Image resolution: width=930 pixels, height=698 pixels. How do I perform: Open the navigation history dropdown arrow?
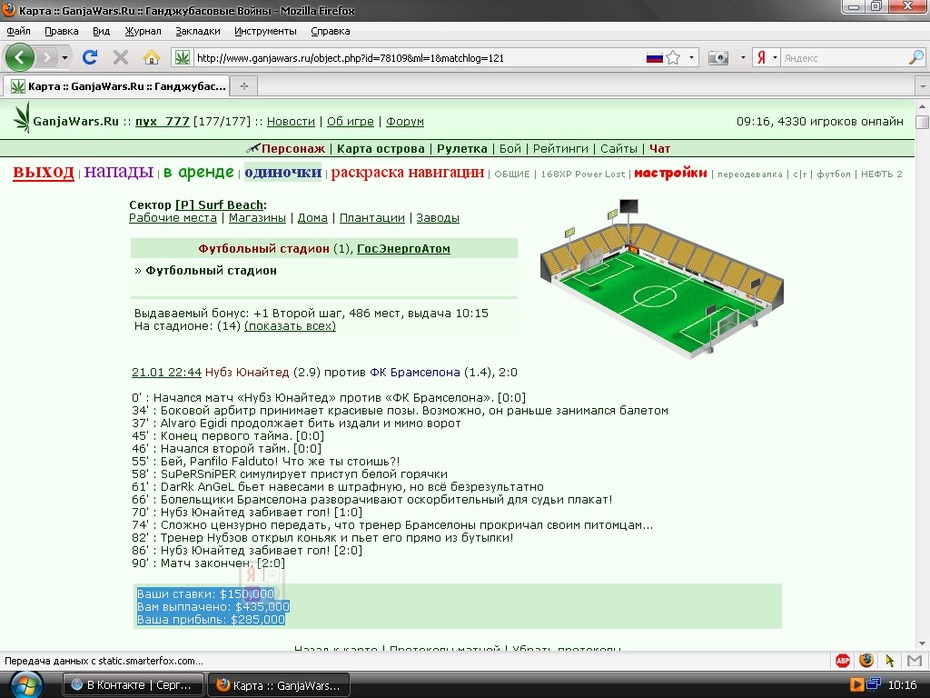[65, 58]
